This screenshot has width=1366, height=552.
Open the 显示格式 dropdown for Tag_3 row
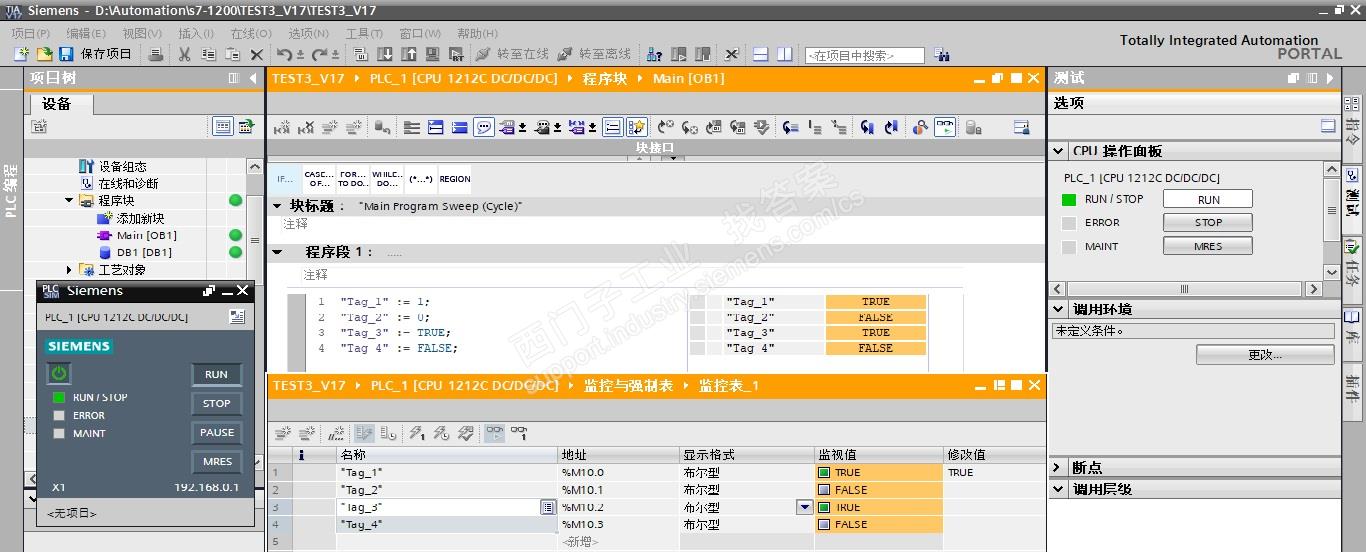(x=804, y=508)
